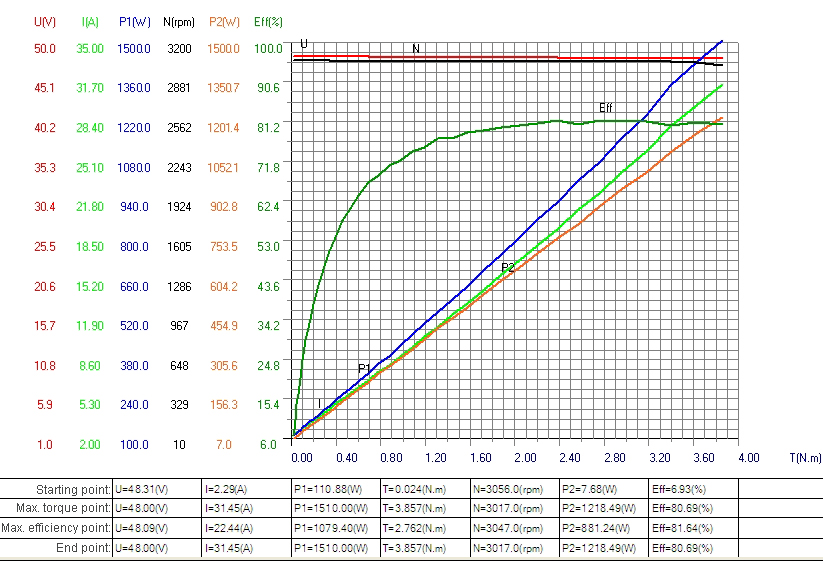Select the Max. torque point row label
The width and height of the screenshot is (823, 562).
62,509
